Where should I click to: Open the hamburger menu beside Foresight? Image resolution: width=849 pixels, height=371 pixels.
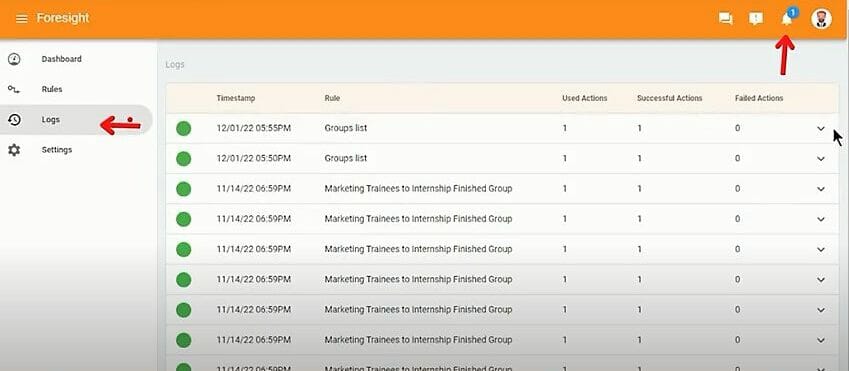[x=22, y=19]
